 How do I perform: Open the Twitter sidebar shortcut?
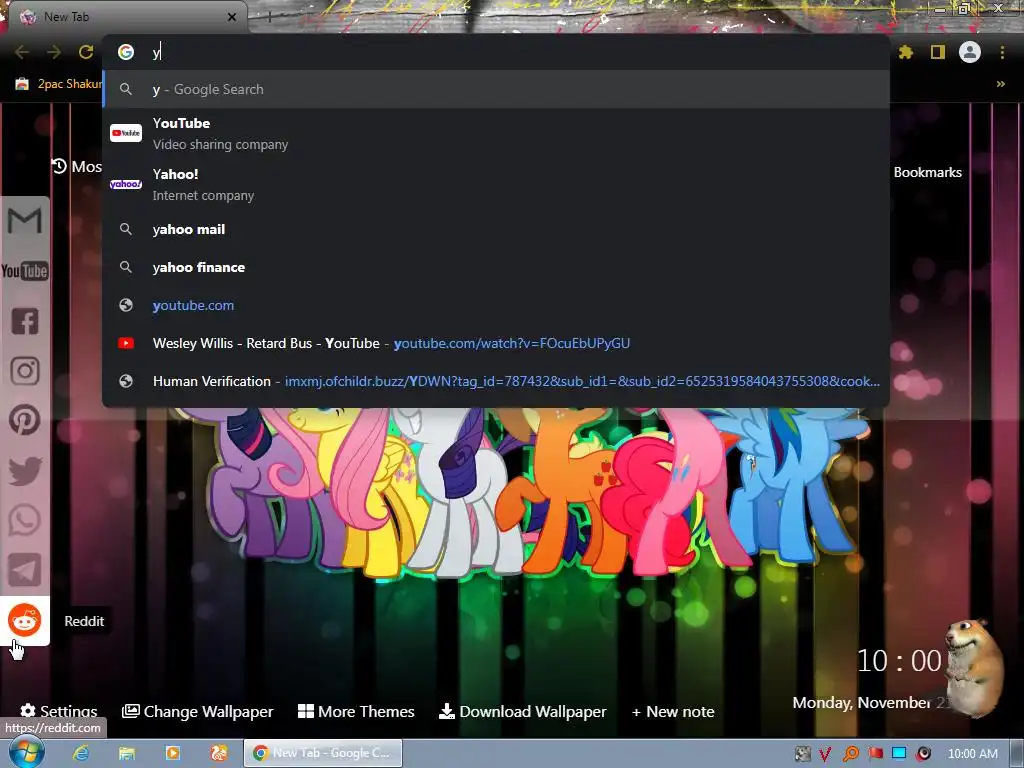pos(25,470)
